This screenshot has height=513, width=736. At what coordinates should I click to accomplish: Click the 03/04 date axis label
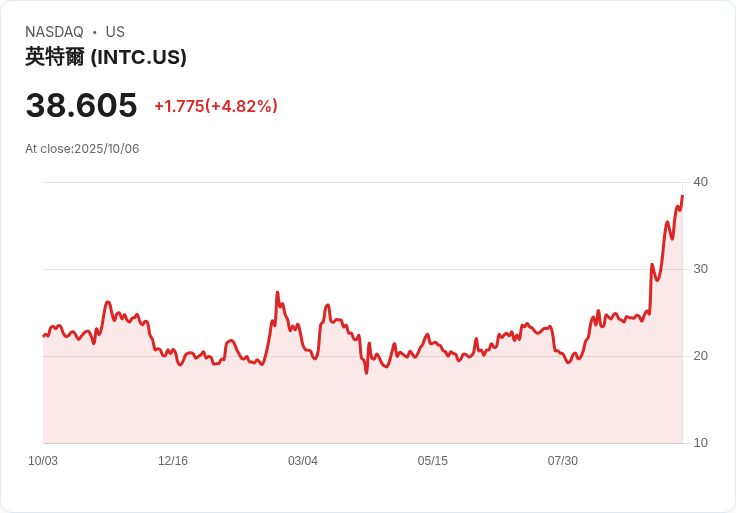point(303,461)
